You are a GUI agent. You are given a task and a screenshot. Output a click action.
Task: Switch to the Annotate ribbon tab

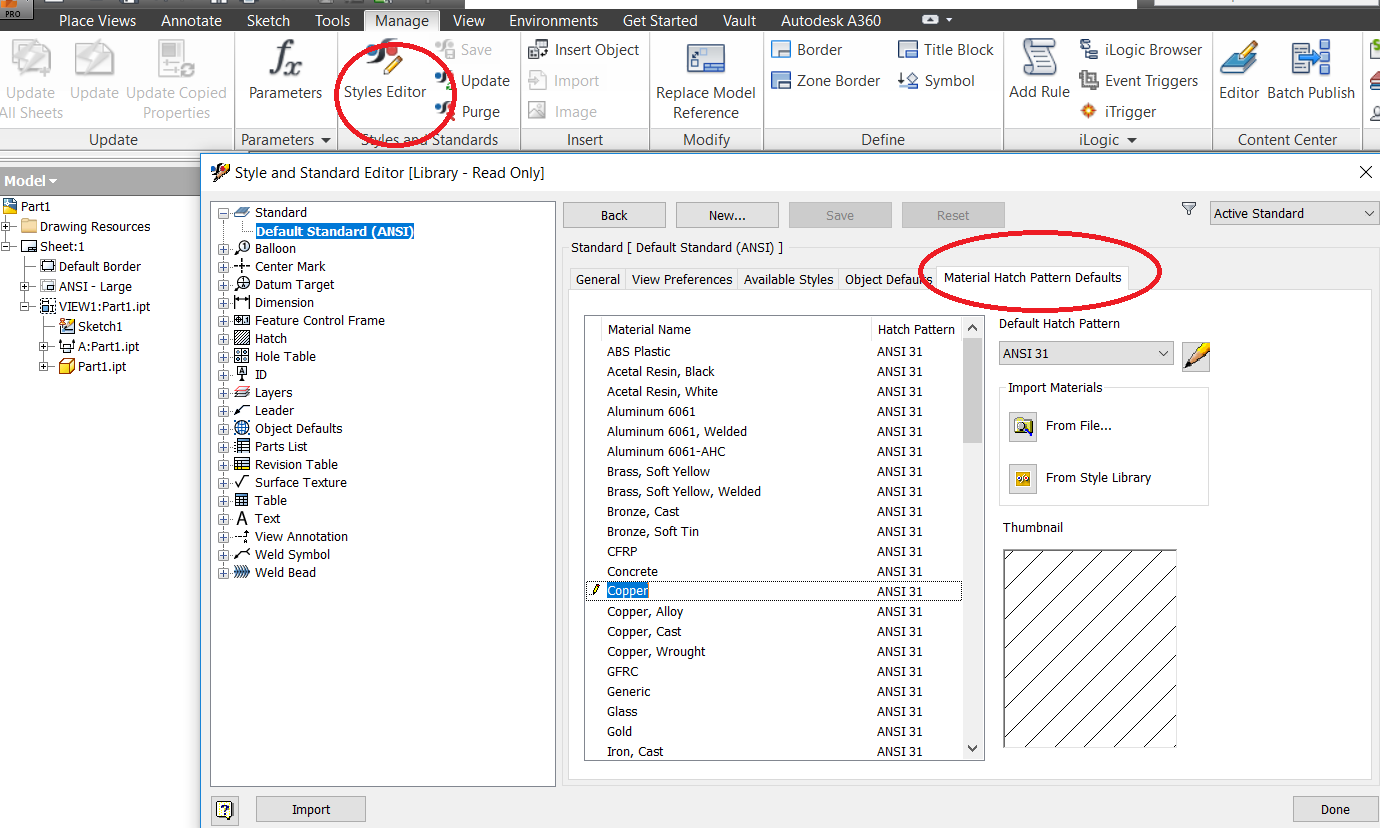point(191,20)
